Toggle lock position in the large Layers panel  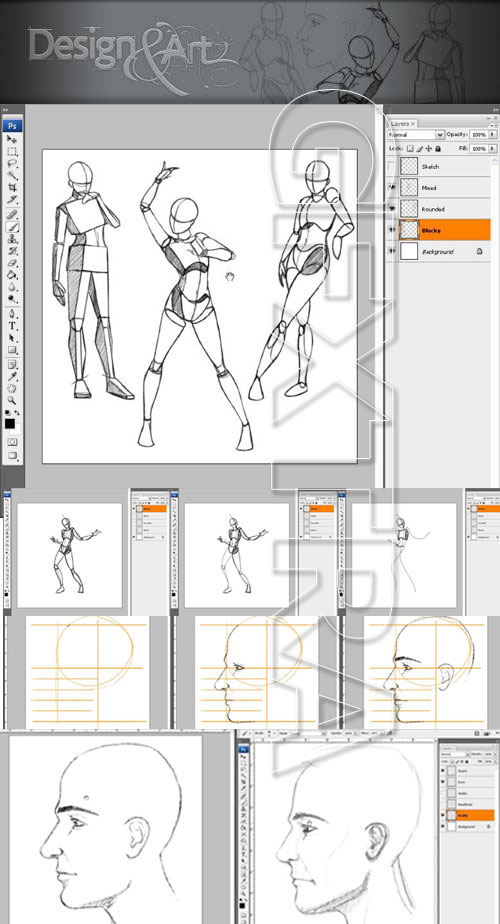click(x=429, y=148)
